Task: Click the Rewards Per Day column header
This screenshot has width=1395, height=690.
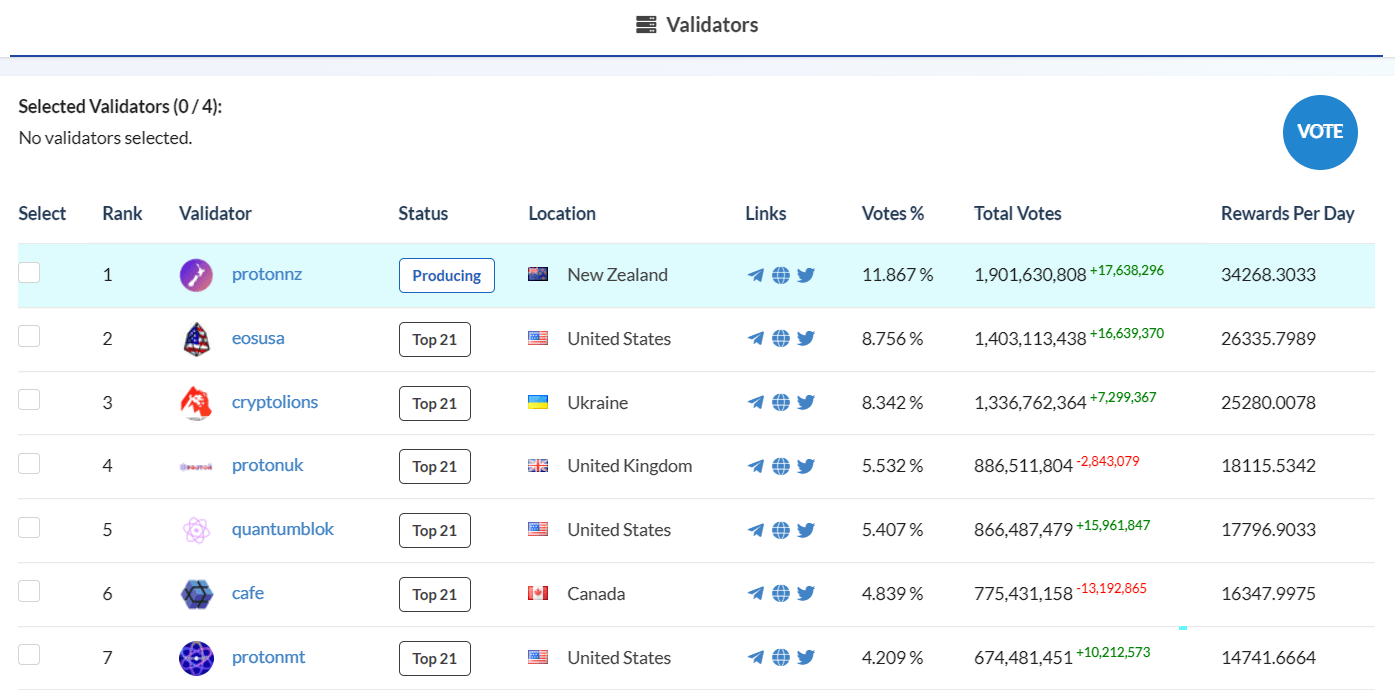Action: (x=1287, y=213)
